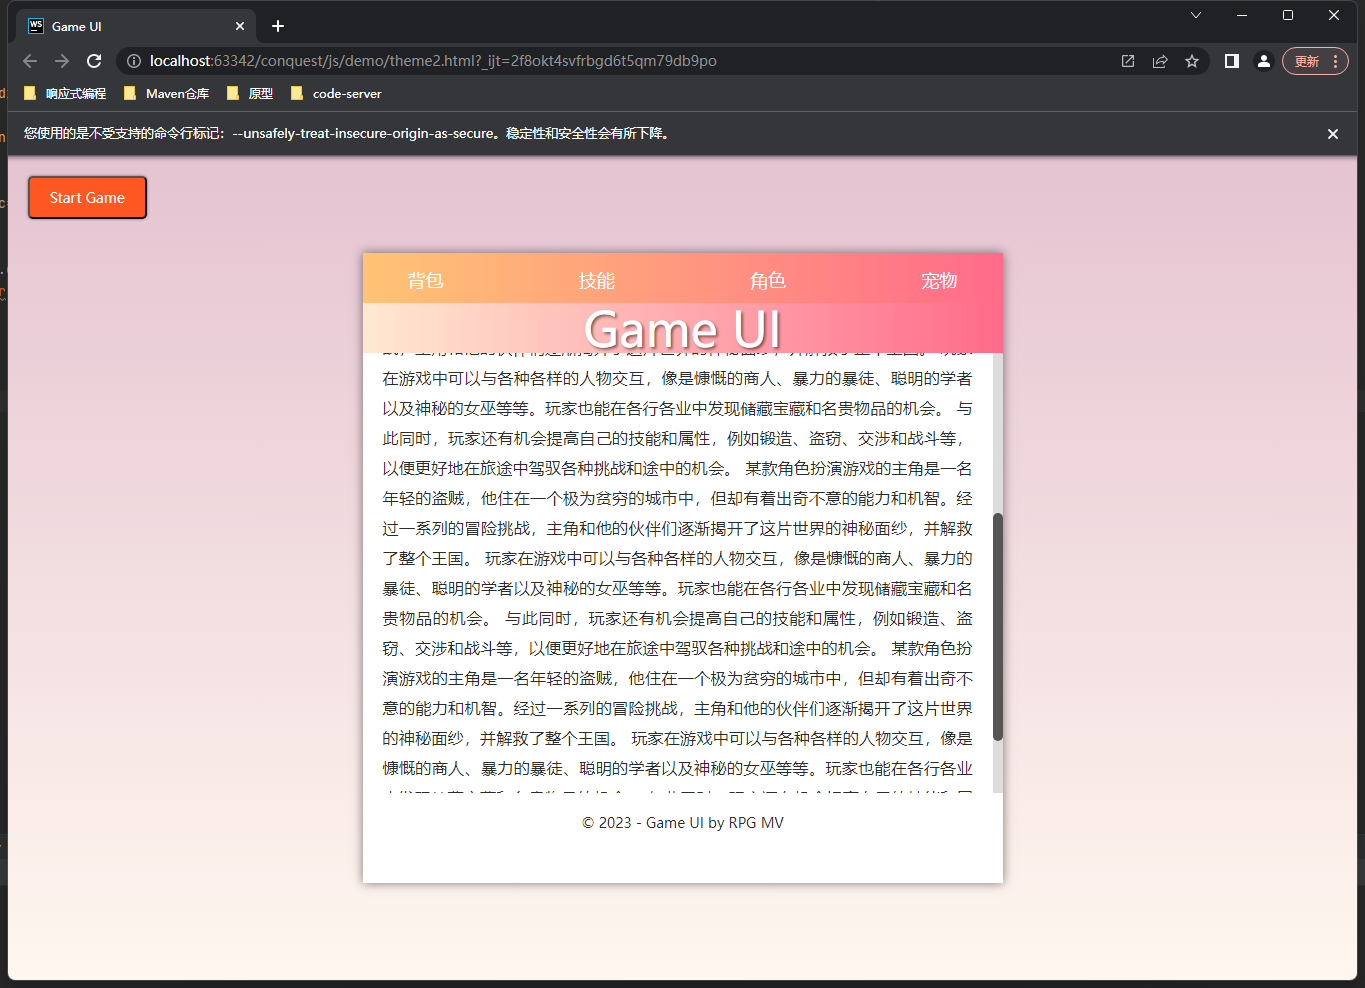Open the browser profile menu
The height and width of the screenshot is (988, 1365).
pyautogui.click(x=1264, y=61)
